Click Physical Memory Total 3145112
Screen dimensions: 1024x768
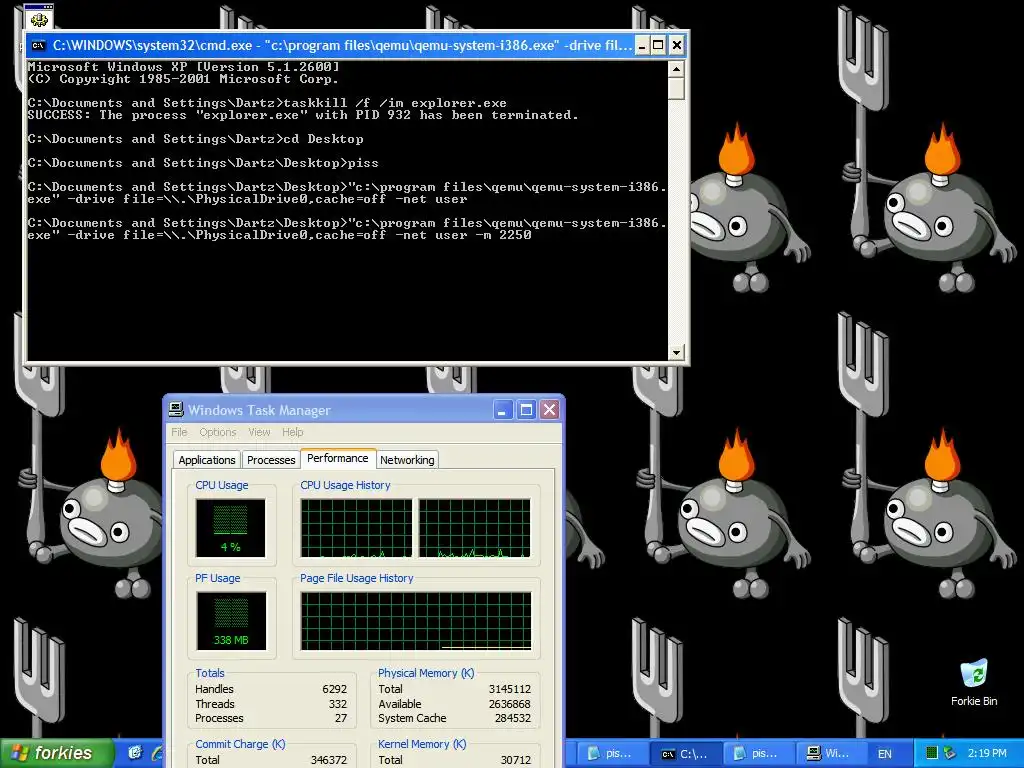pos(509,689)
